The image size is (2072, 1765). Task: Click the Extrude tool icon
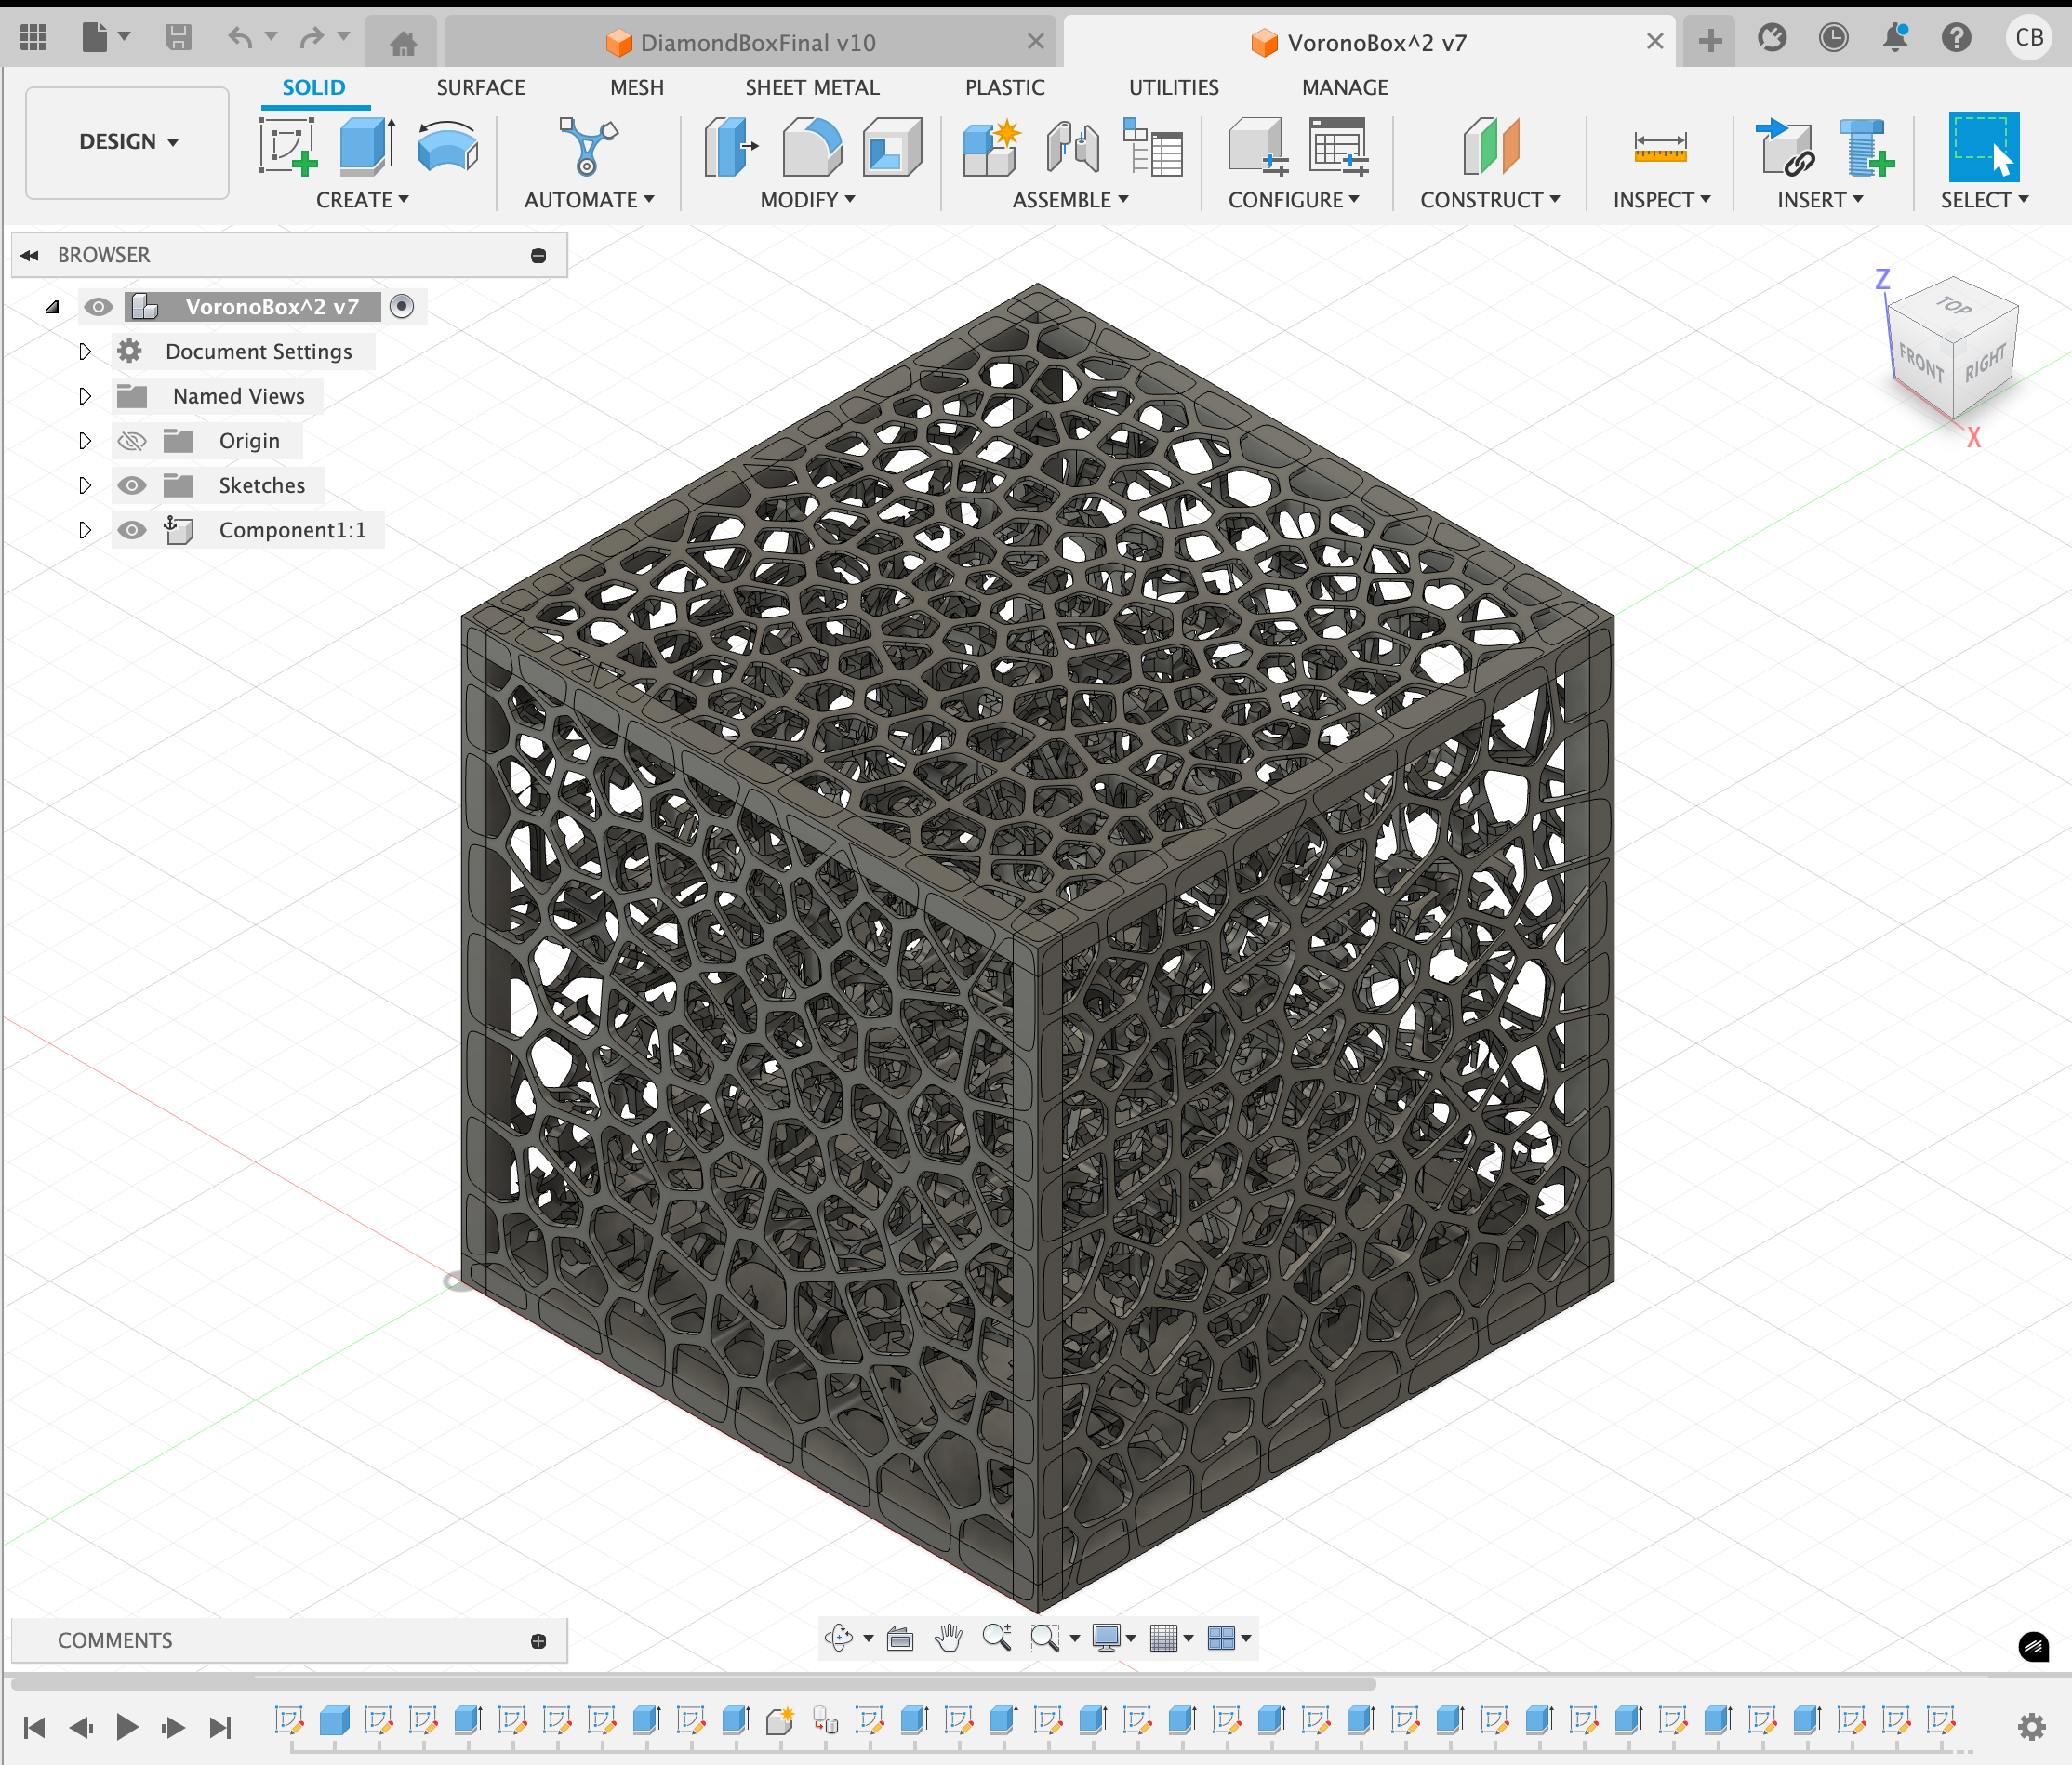tap(366, 146)
